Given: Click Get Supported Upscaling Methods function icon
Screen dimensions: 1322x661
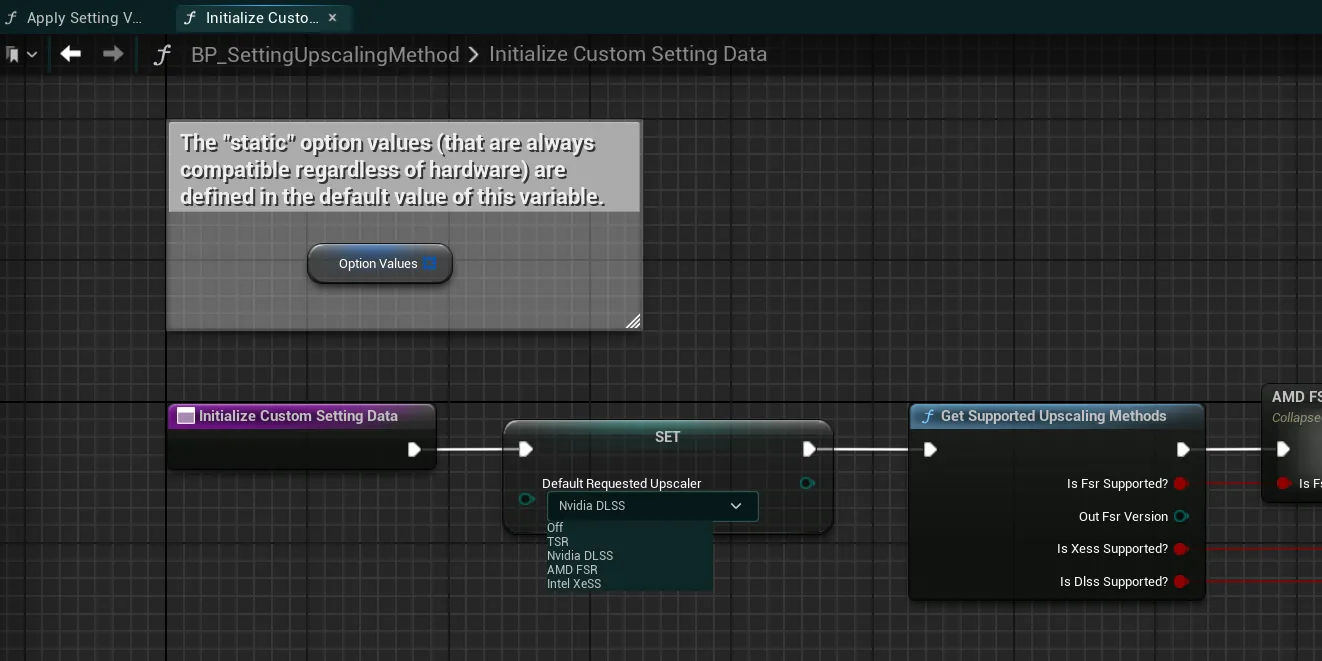Looking at the screenshot, I should [x=927, y=416].
